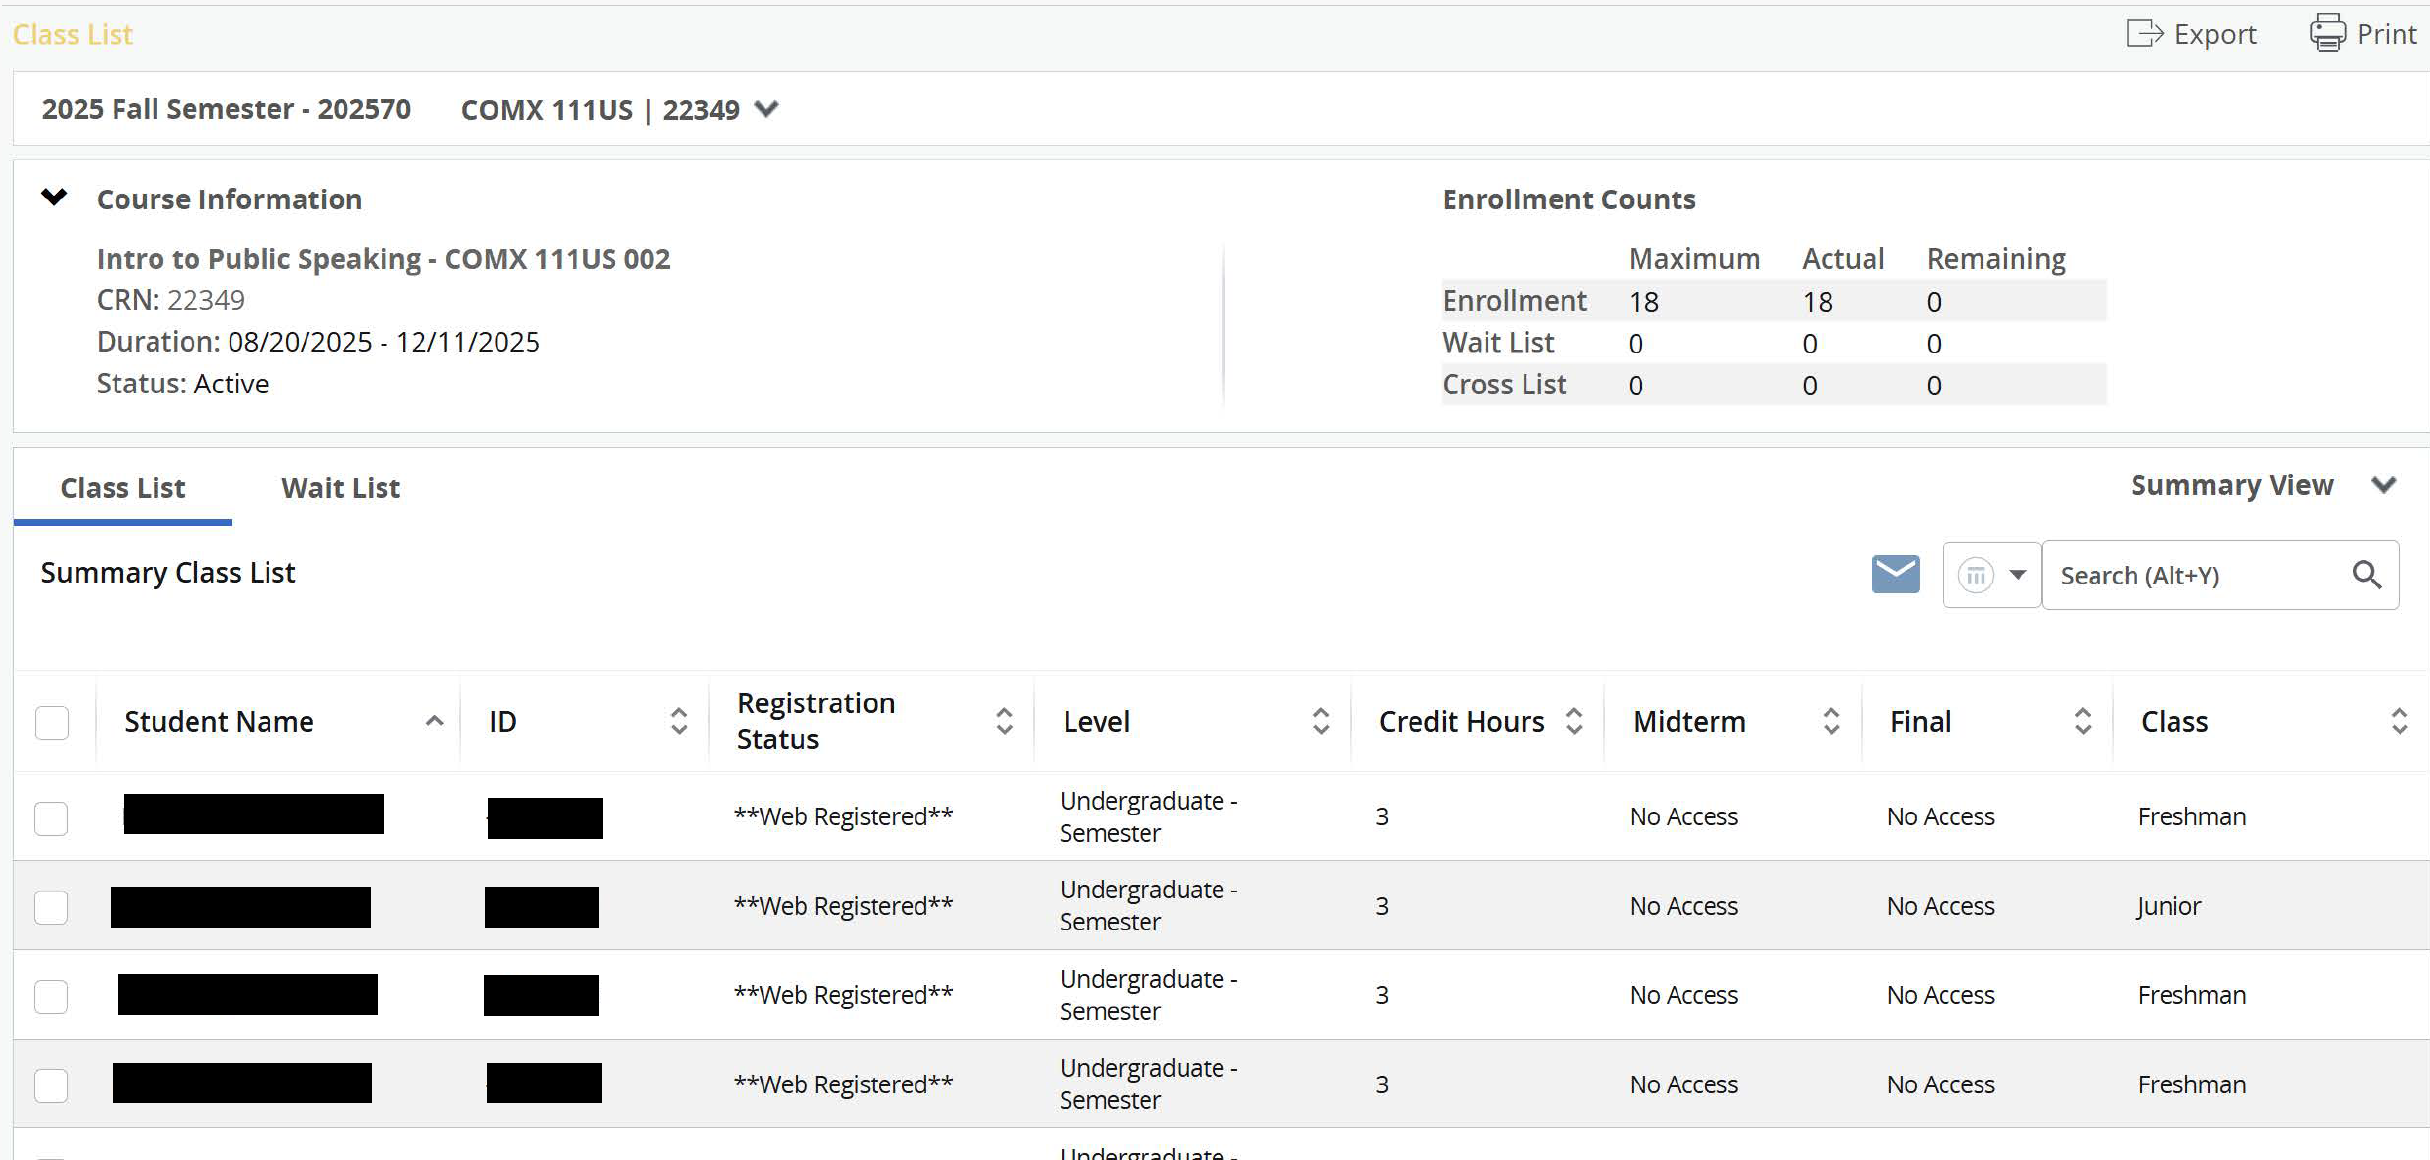Sort by the Registration Status column arrows
The image size is (2430, 1160).
pyautogui.click(x=1004, y=721)
